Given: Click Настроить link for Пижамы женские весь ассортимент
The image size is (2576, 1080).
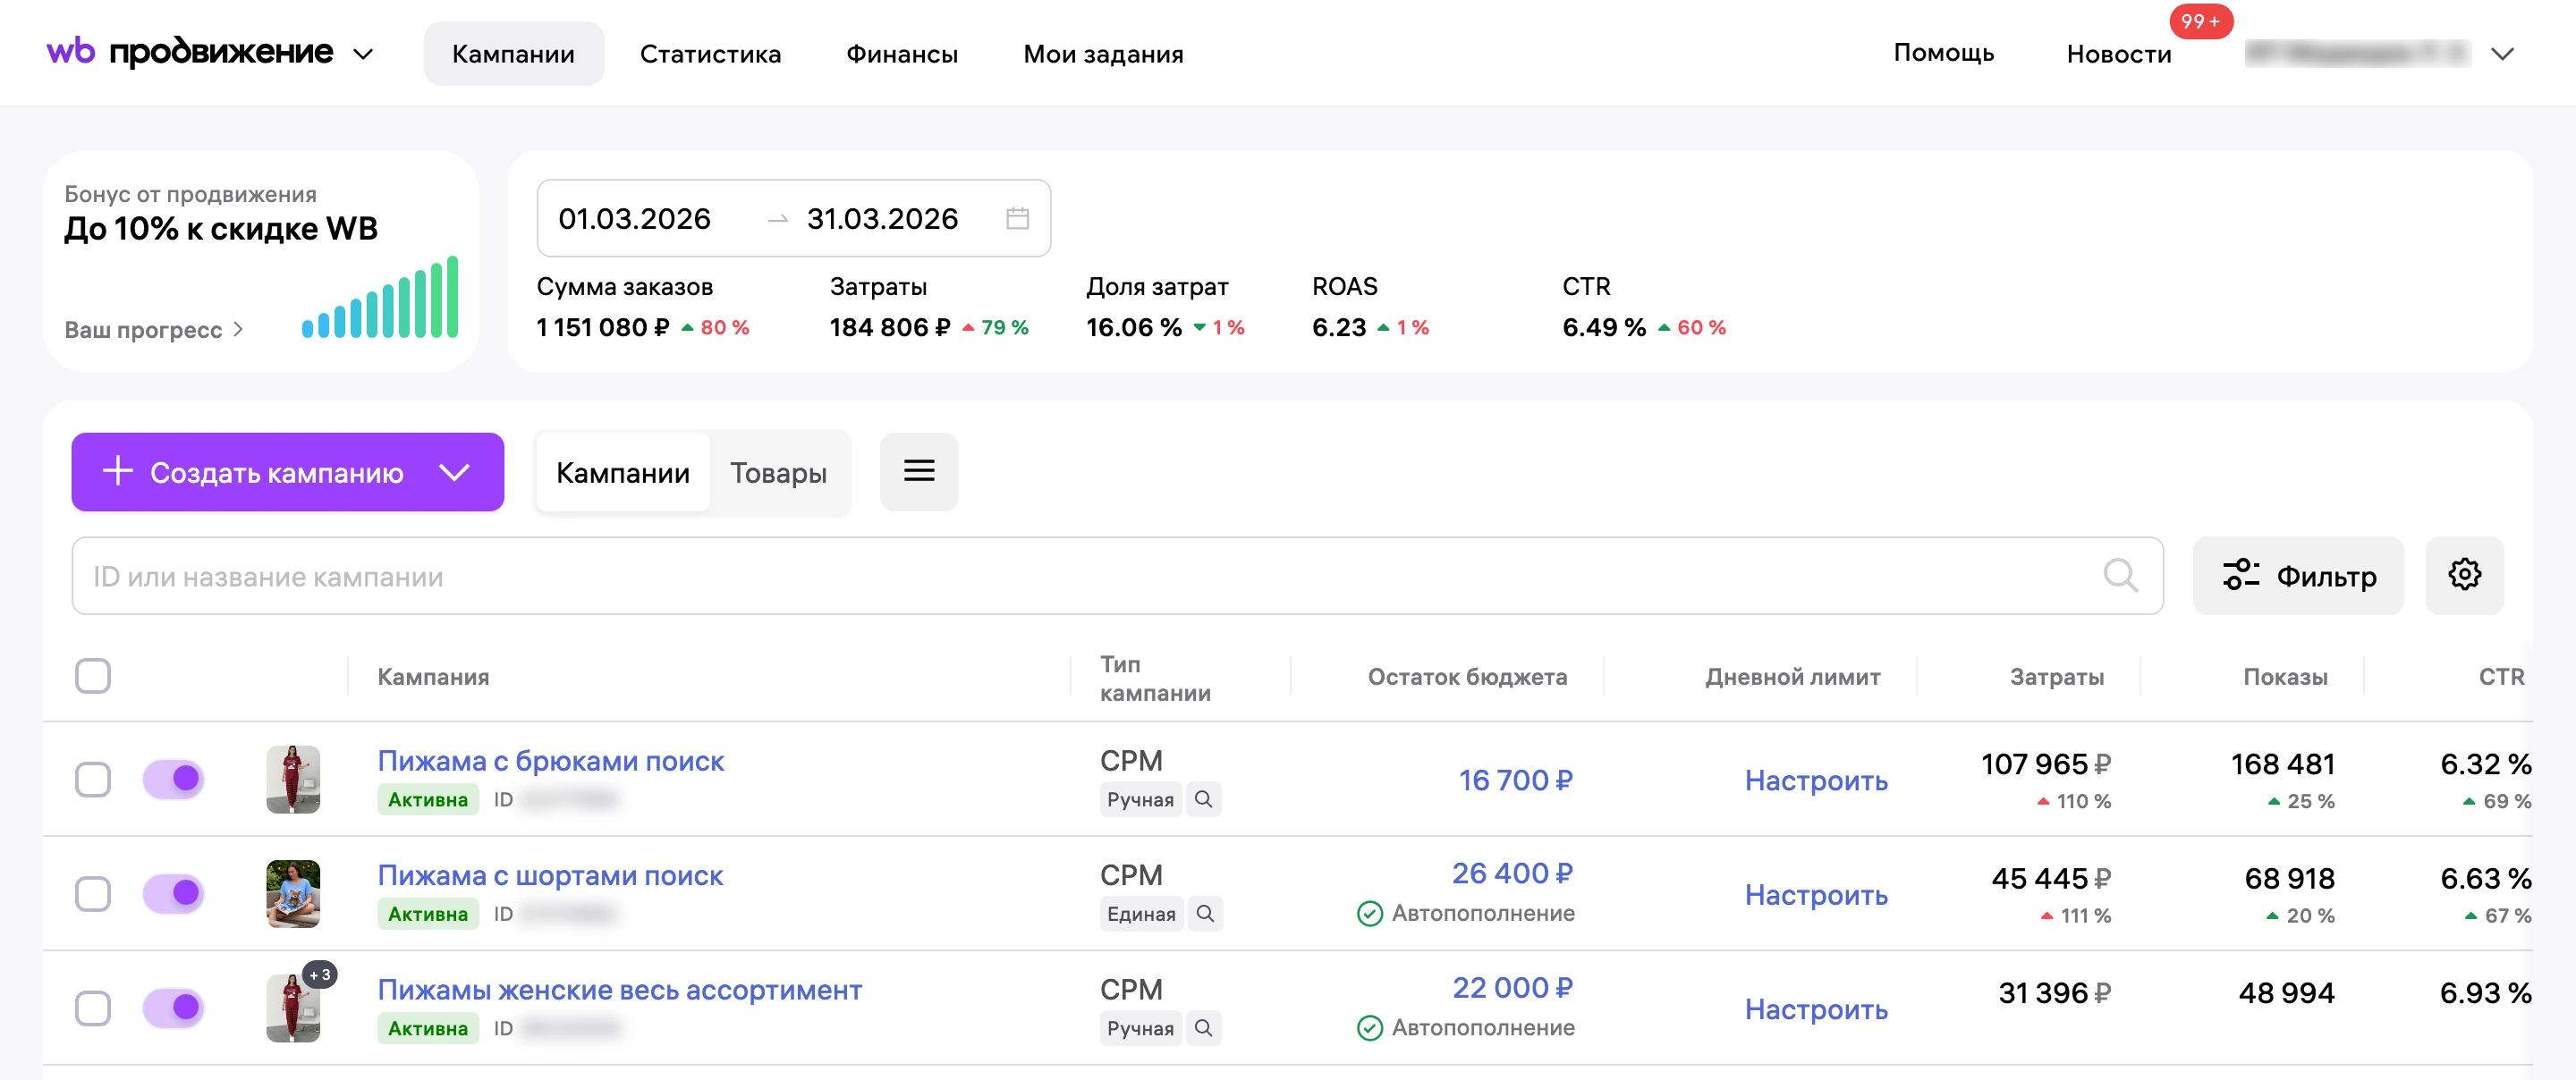Looking at the screenshot, I should (x=1815, y=1008).
